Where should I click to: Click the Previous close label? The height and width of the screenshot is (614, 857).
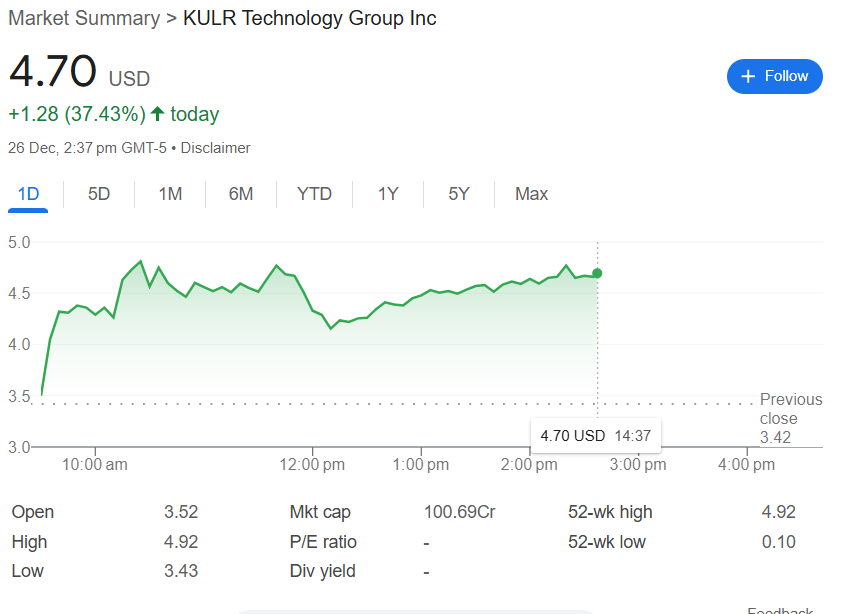click(x=790, y=409)
